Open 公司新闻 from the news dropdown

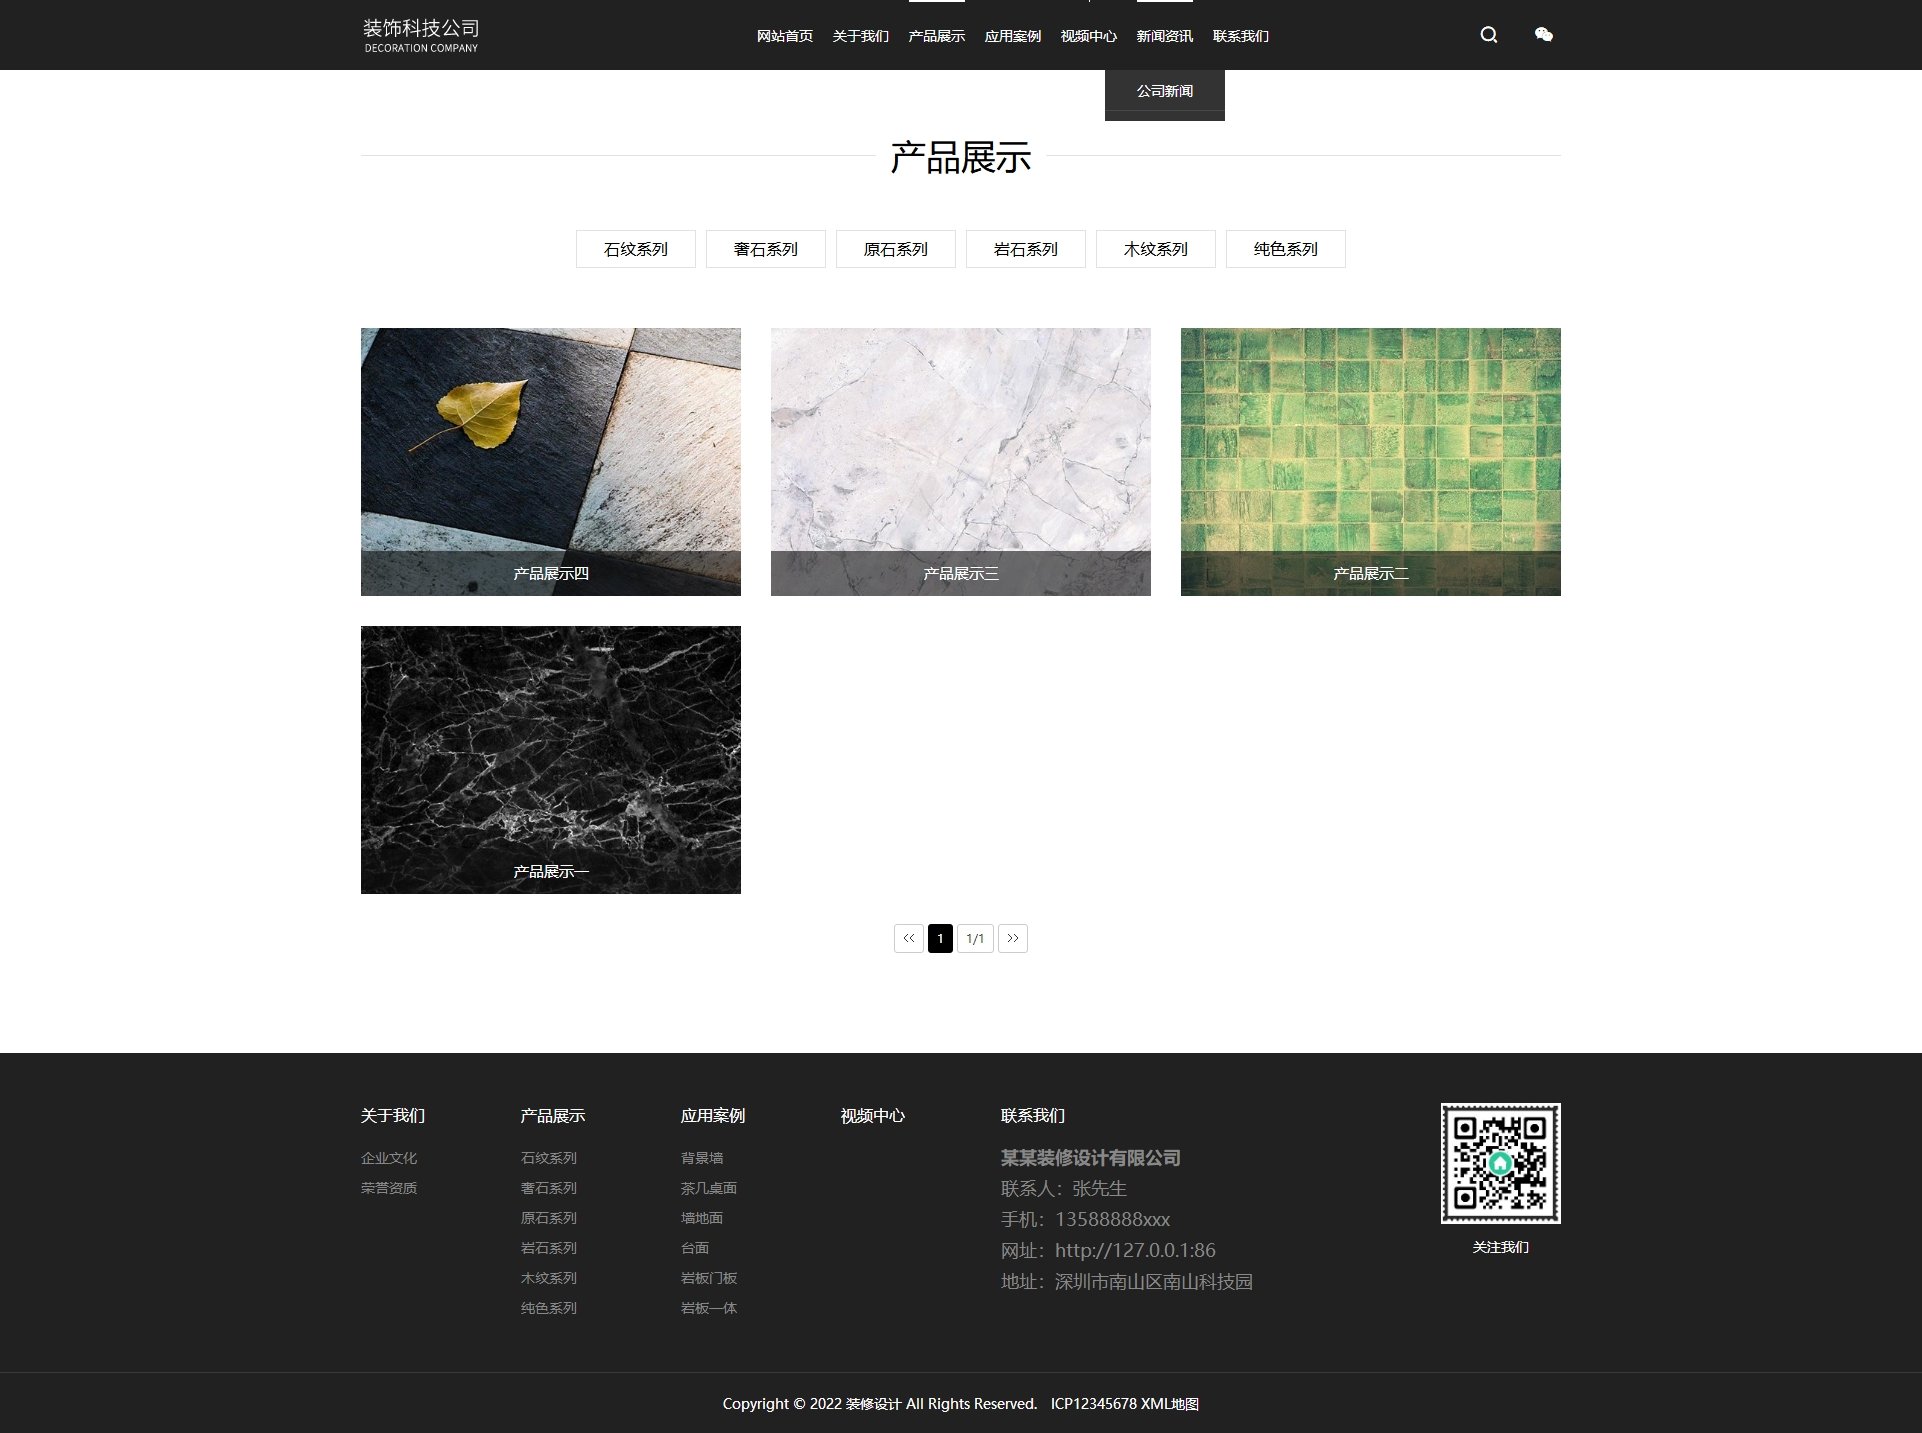[1163, 90]
